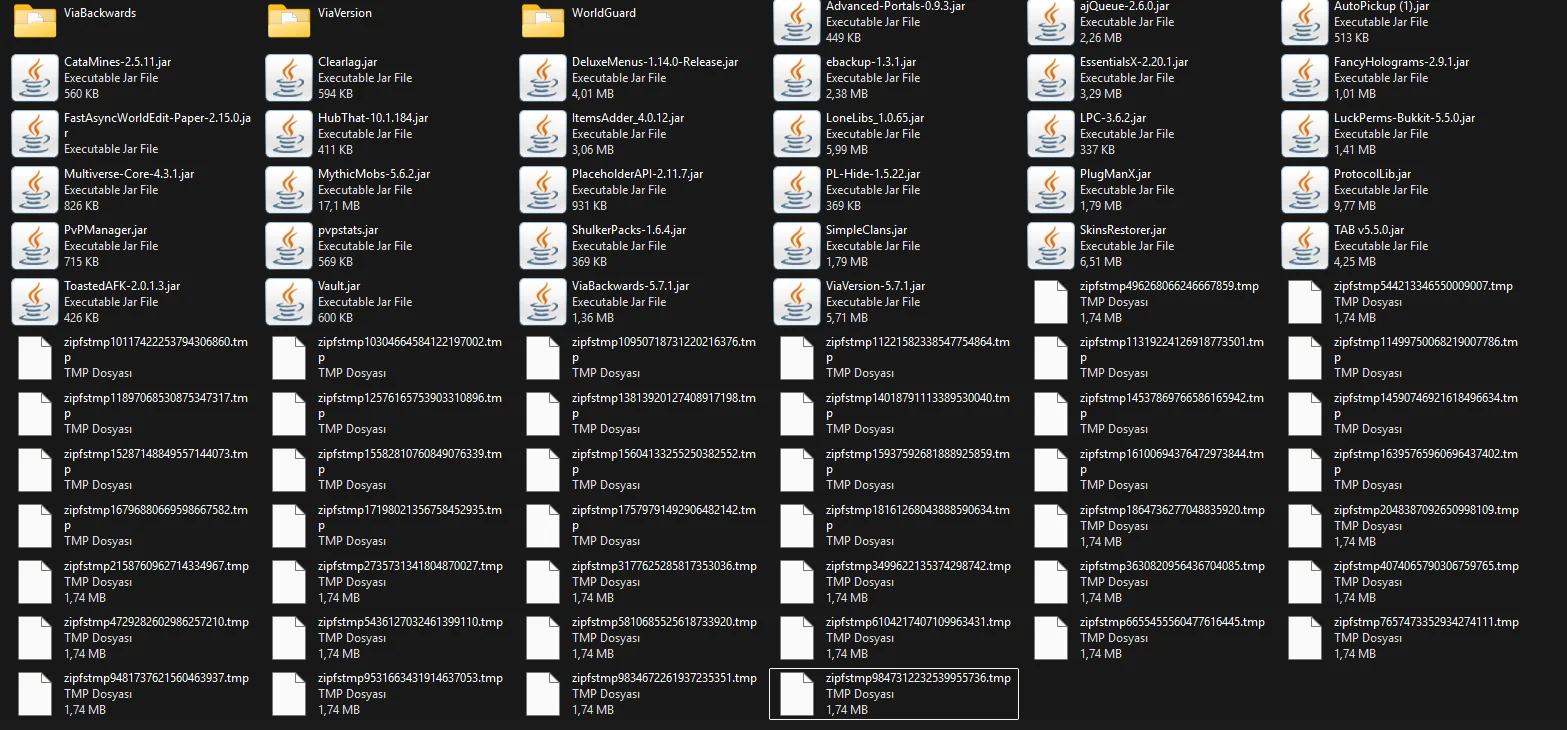Select the DeluxeMenus-1.14.0-Release.jar Java icon
This screenshot has height=730, width=1567.
pos(543,78)
